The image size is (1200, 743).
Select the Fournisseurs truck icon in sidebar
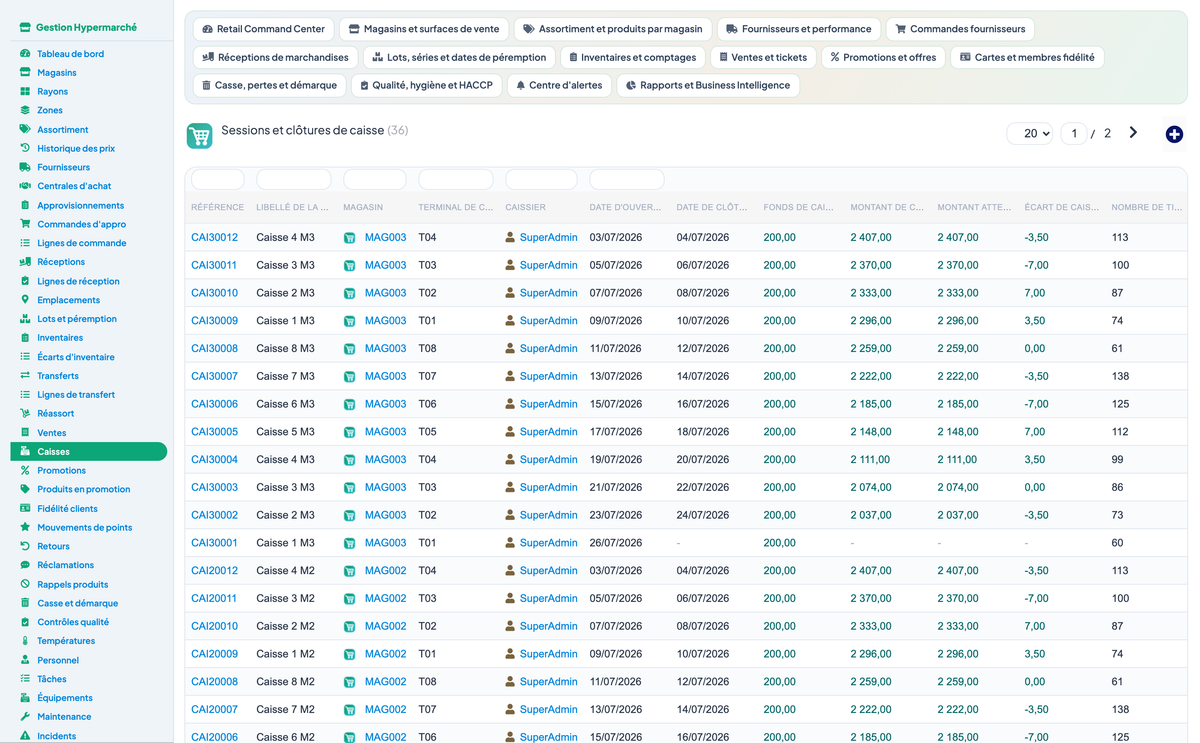point(25,167)
